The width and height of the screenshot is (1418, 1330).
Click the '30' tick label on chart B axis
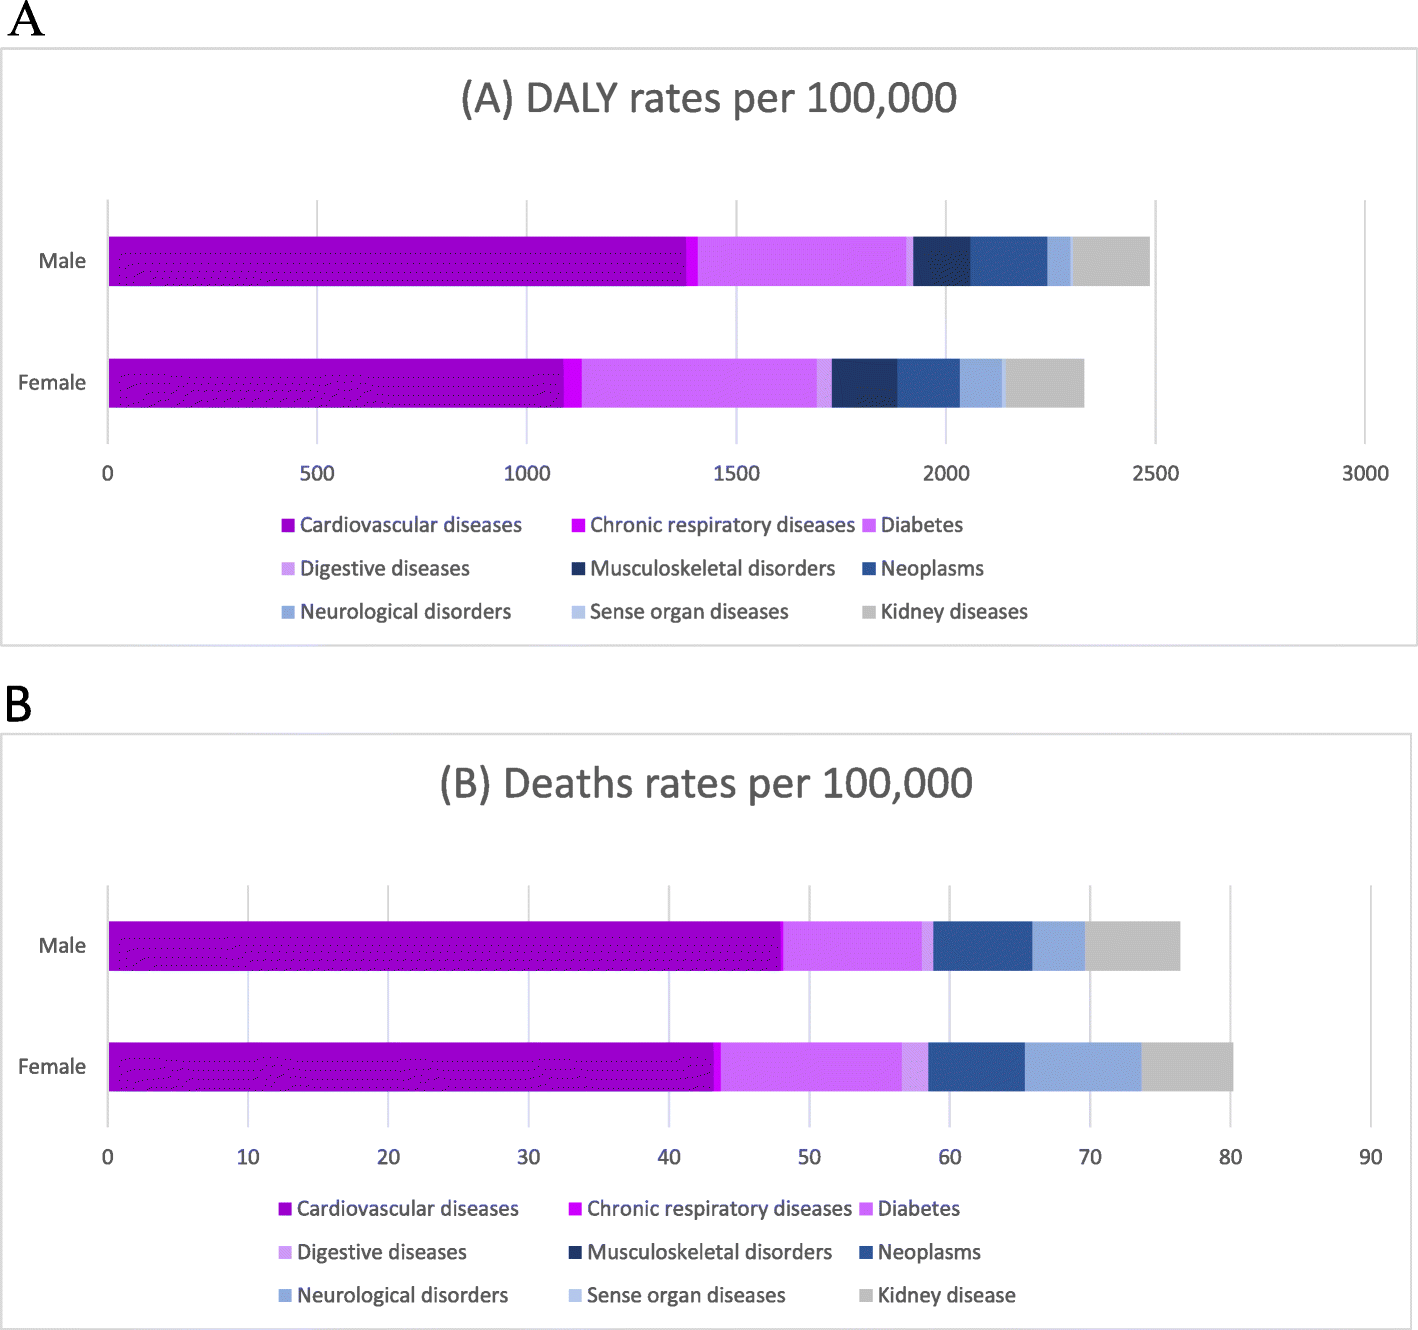(x=529, y=1158)
